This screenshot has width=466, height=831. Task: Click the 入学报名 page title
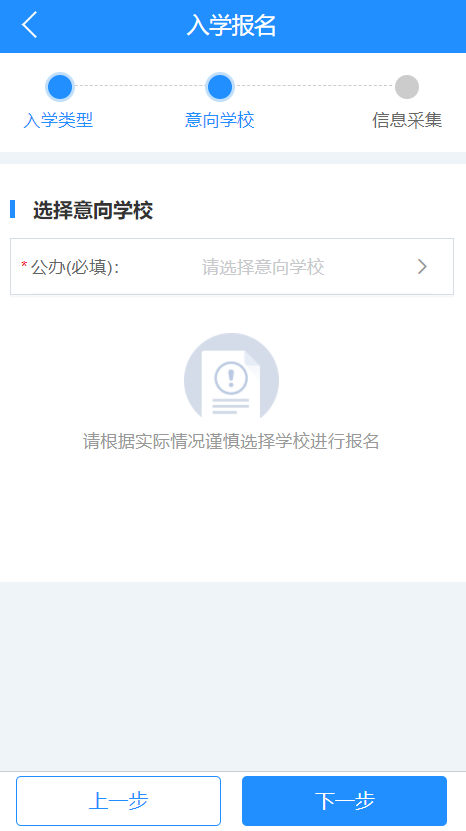click(232, 25)
